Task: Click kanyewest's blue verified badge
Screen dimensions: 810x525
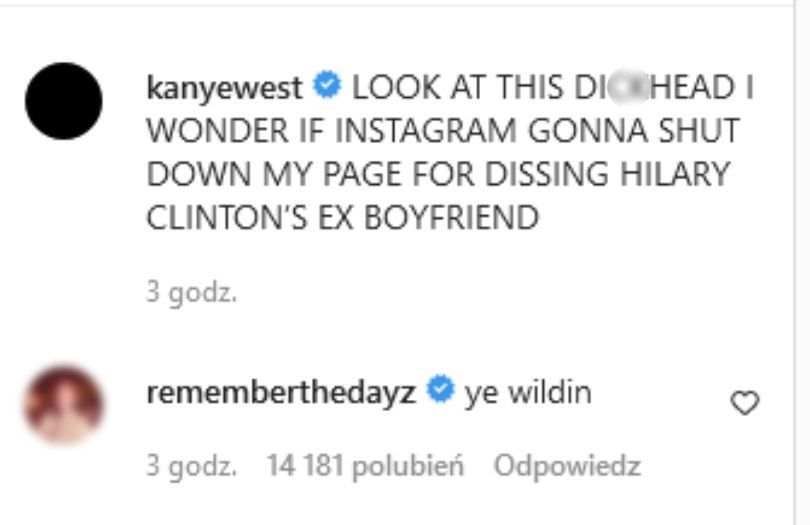Action: tap(327, 85)
